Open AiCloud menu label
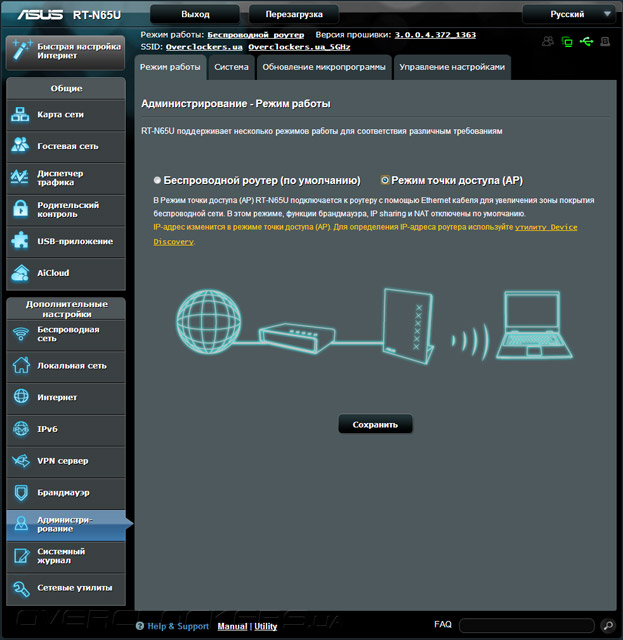 53,273
